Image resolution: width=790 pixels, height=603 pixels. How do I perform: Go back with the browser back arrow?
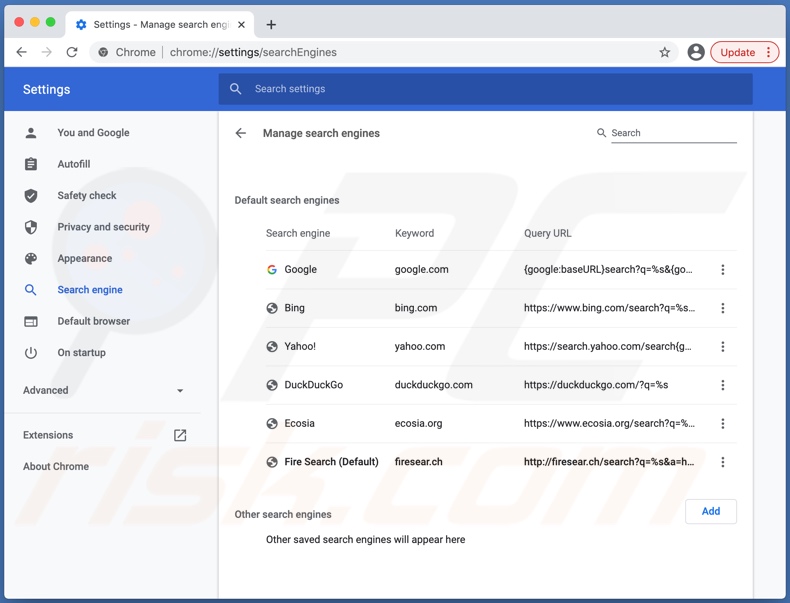coord(21,52)
